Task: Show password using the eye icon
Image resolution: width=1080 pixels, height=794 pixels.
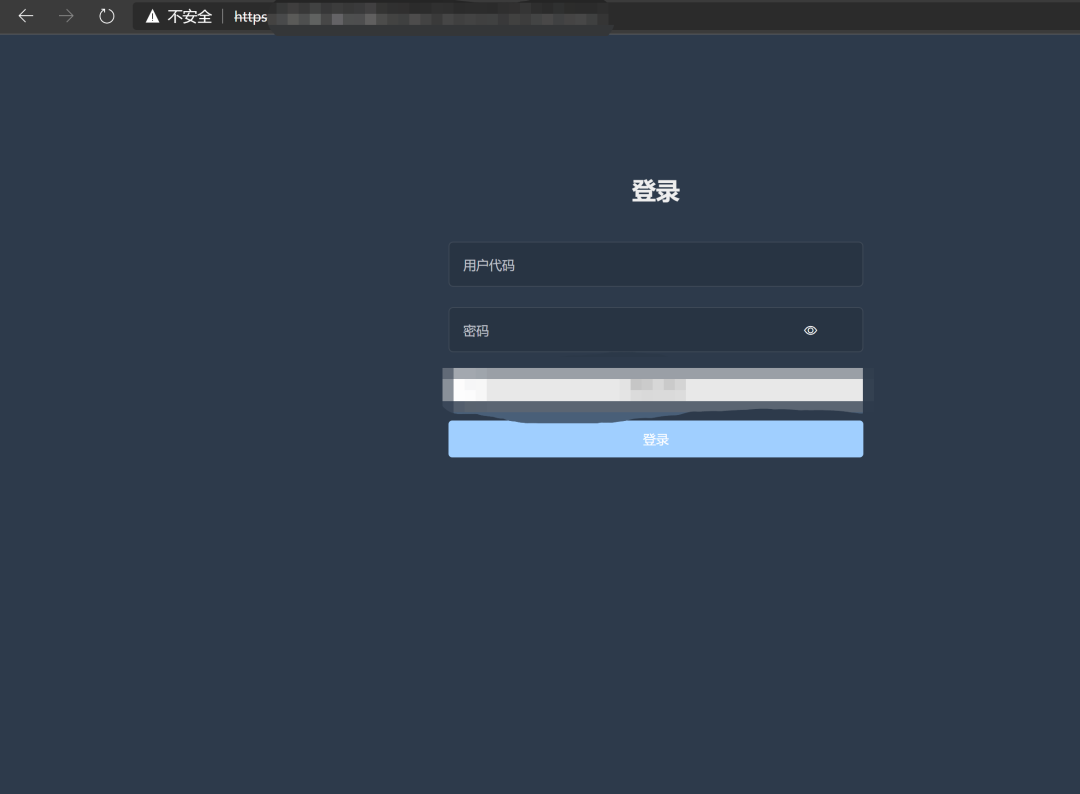Action: 810,331
